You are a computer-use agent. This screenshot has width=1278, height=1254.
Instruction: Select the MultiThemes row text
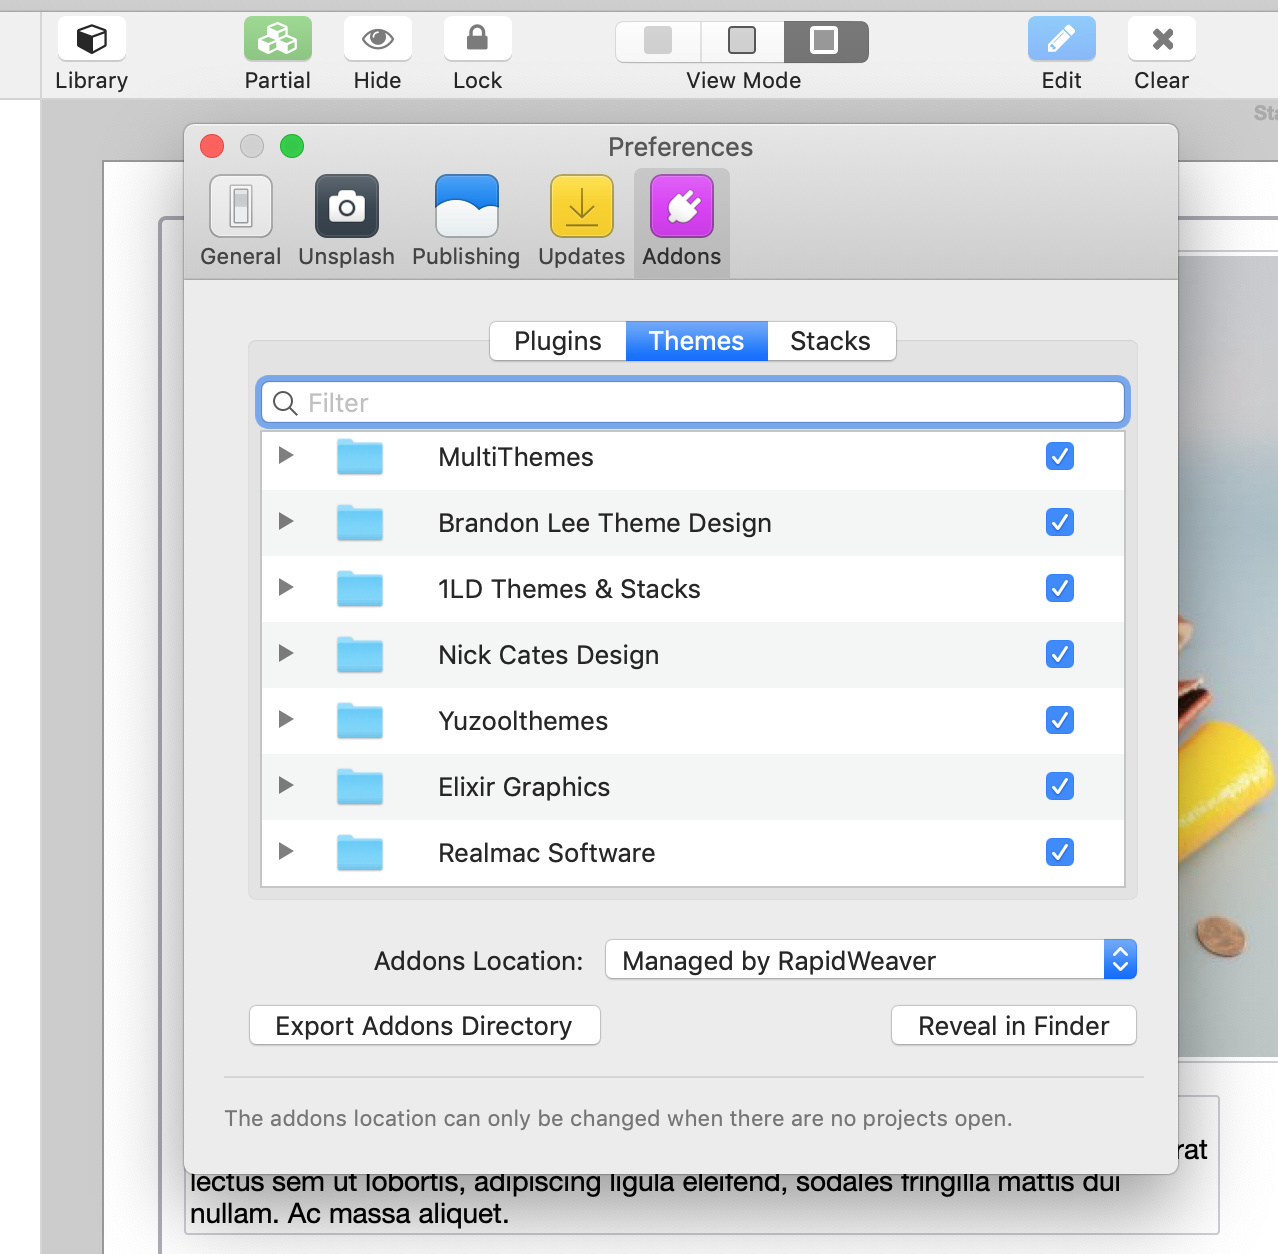point(516,457)
